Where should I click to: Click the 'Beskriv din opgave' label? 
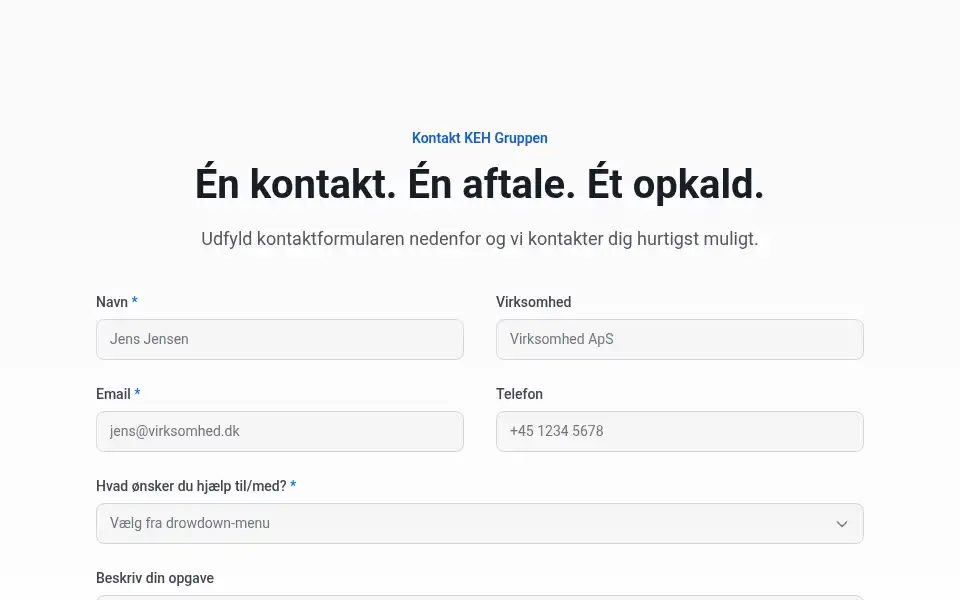pos(155,578)
